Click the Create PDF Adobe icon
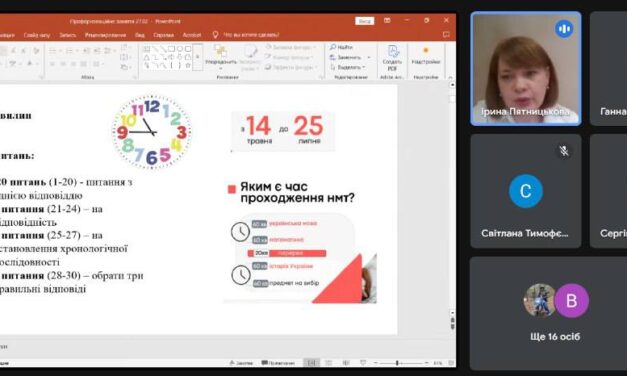Image resolution: width=627 pixels, height=376 pixels. point(392,58)
